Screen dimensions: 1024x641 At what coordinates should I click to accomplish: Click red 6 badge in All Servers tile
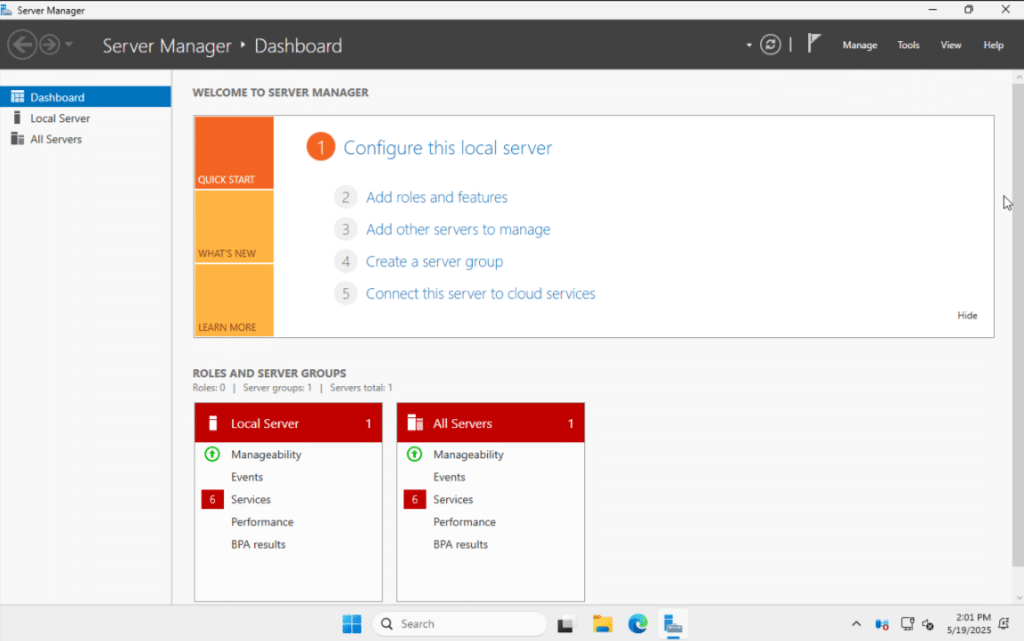[415, 499]
